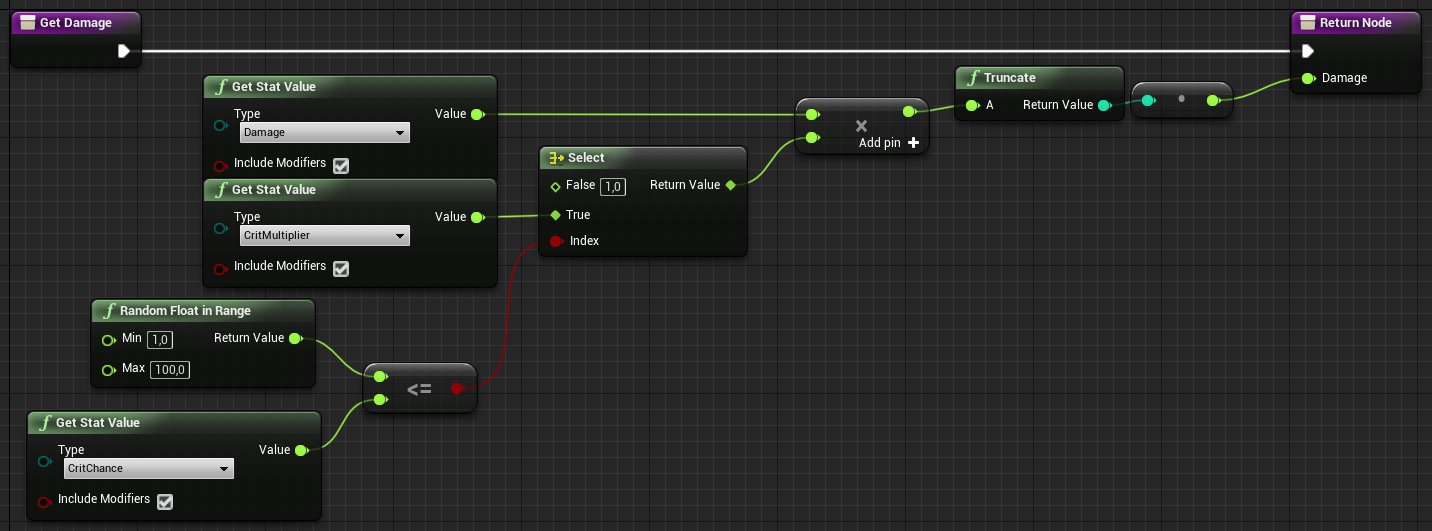
Task: Click the Get Damage execution output pin
Action: [x=124, y=51]
